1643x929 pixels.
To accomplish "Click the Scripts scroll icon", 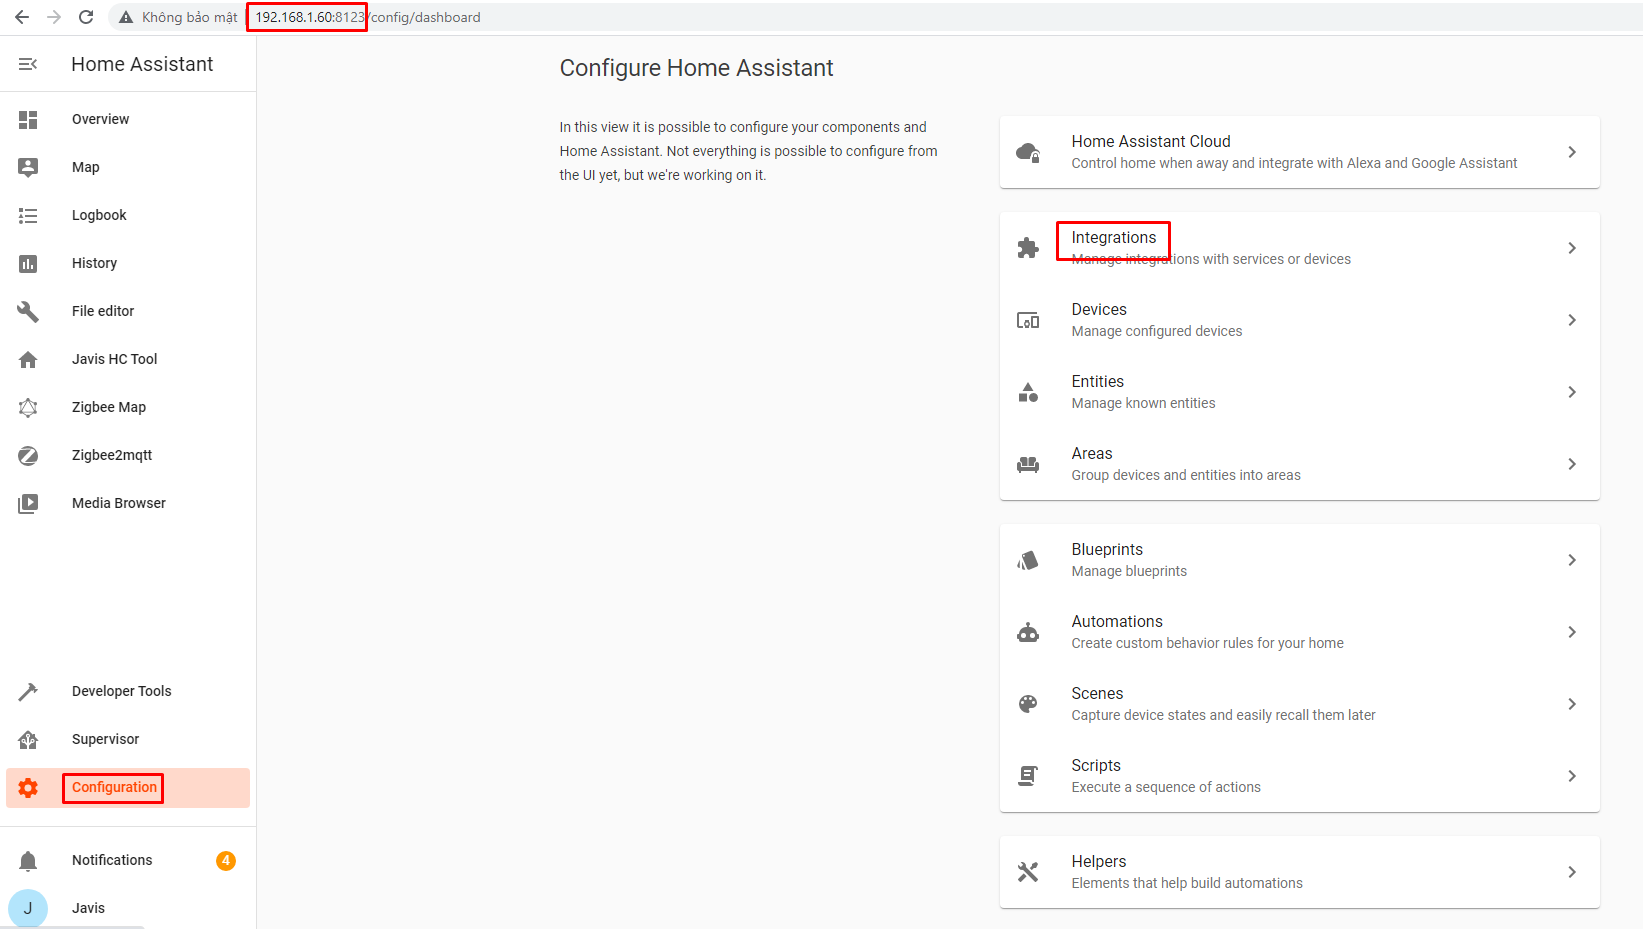I will pyautogui.click(x=1028, y=776).
